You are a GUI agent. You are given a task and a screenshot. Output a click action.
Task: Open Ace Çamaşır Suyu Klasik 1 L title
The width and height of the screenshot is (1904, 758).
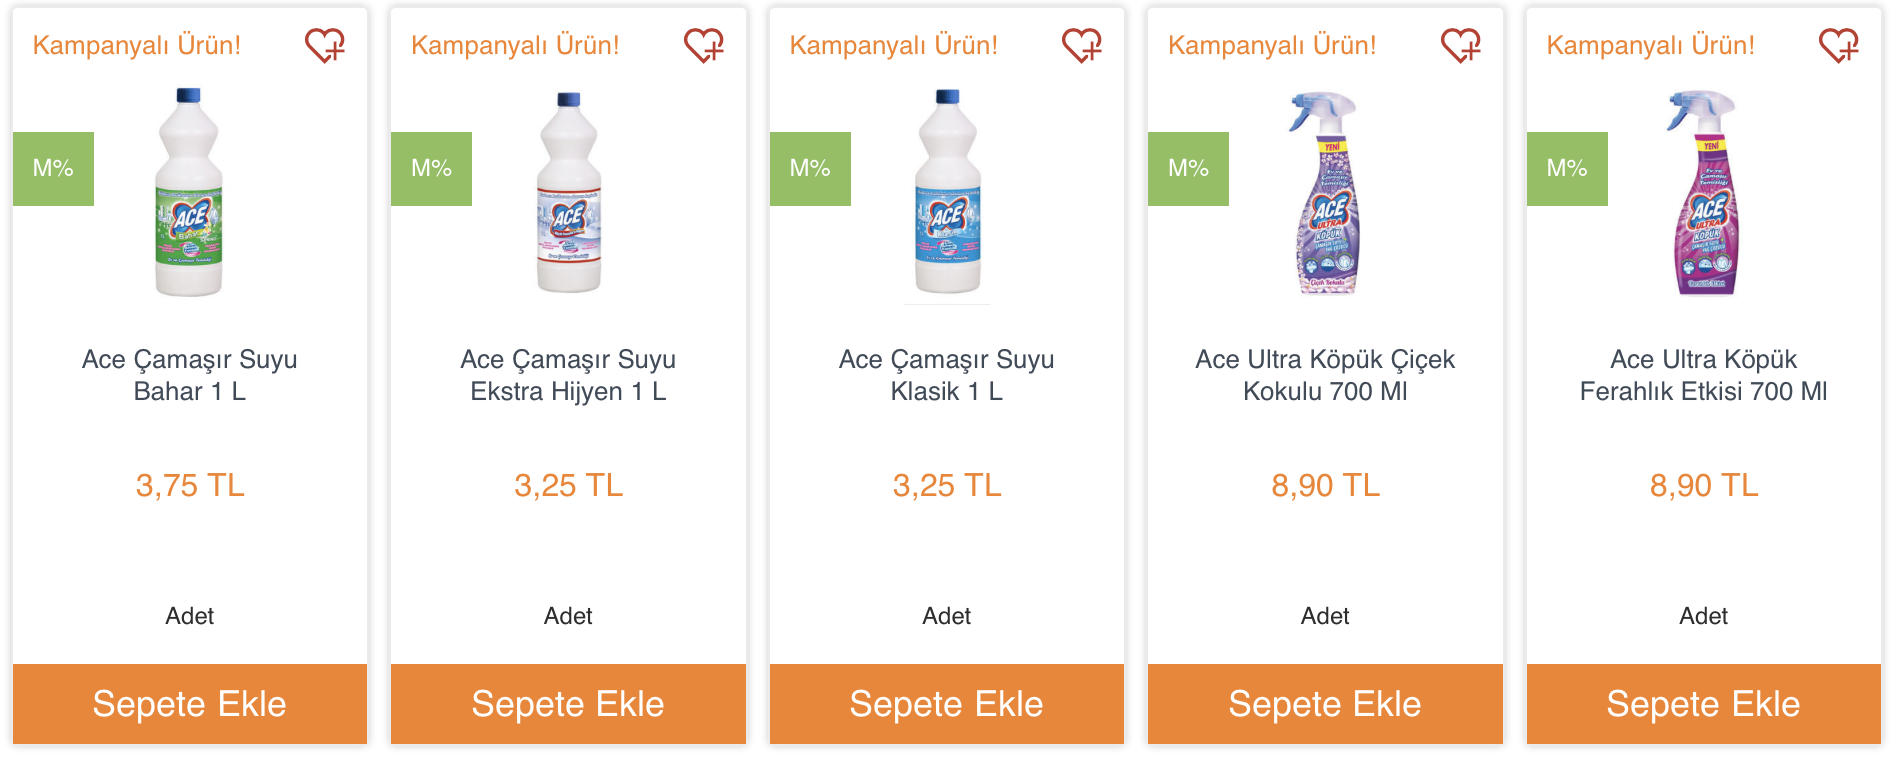[x=947, y=375]
